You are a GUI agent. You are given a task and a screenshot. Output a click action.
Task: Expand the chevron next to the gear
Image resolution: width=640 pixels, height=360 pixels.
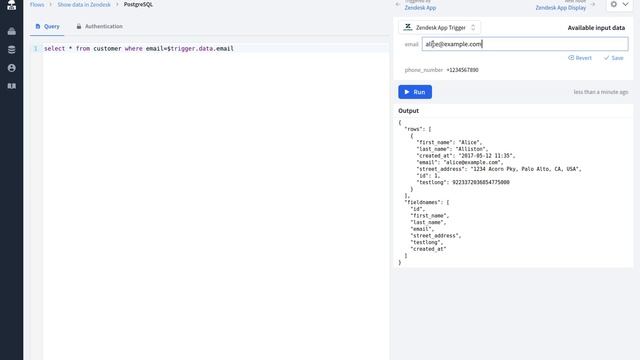point(625,4)
